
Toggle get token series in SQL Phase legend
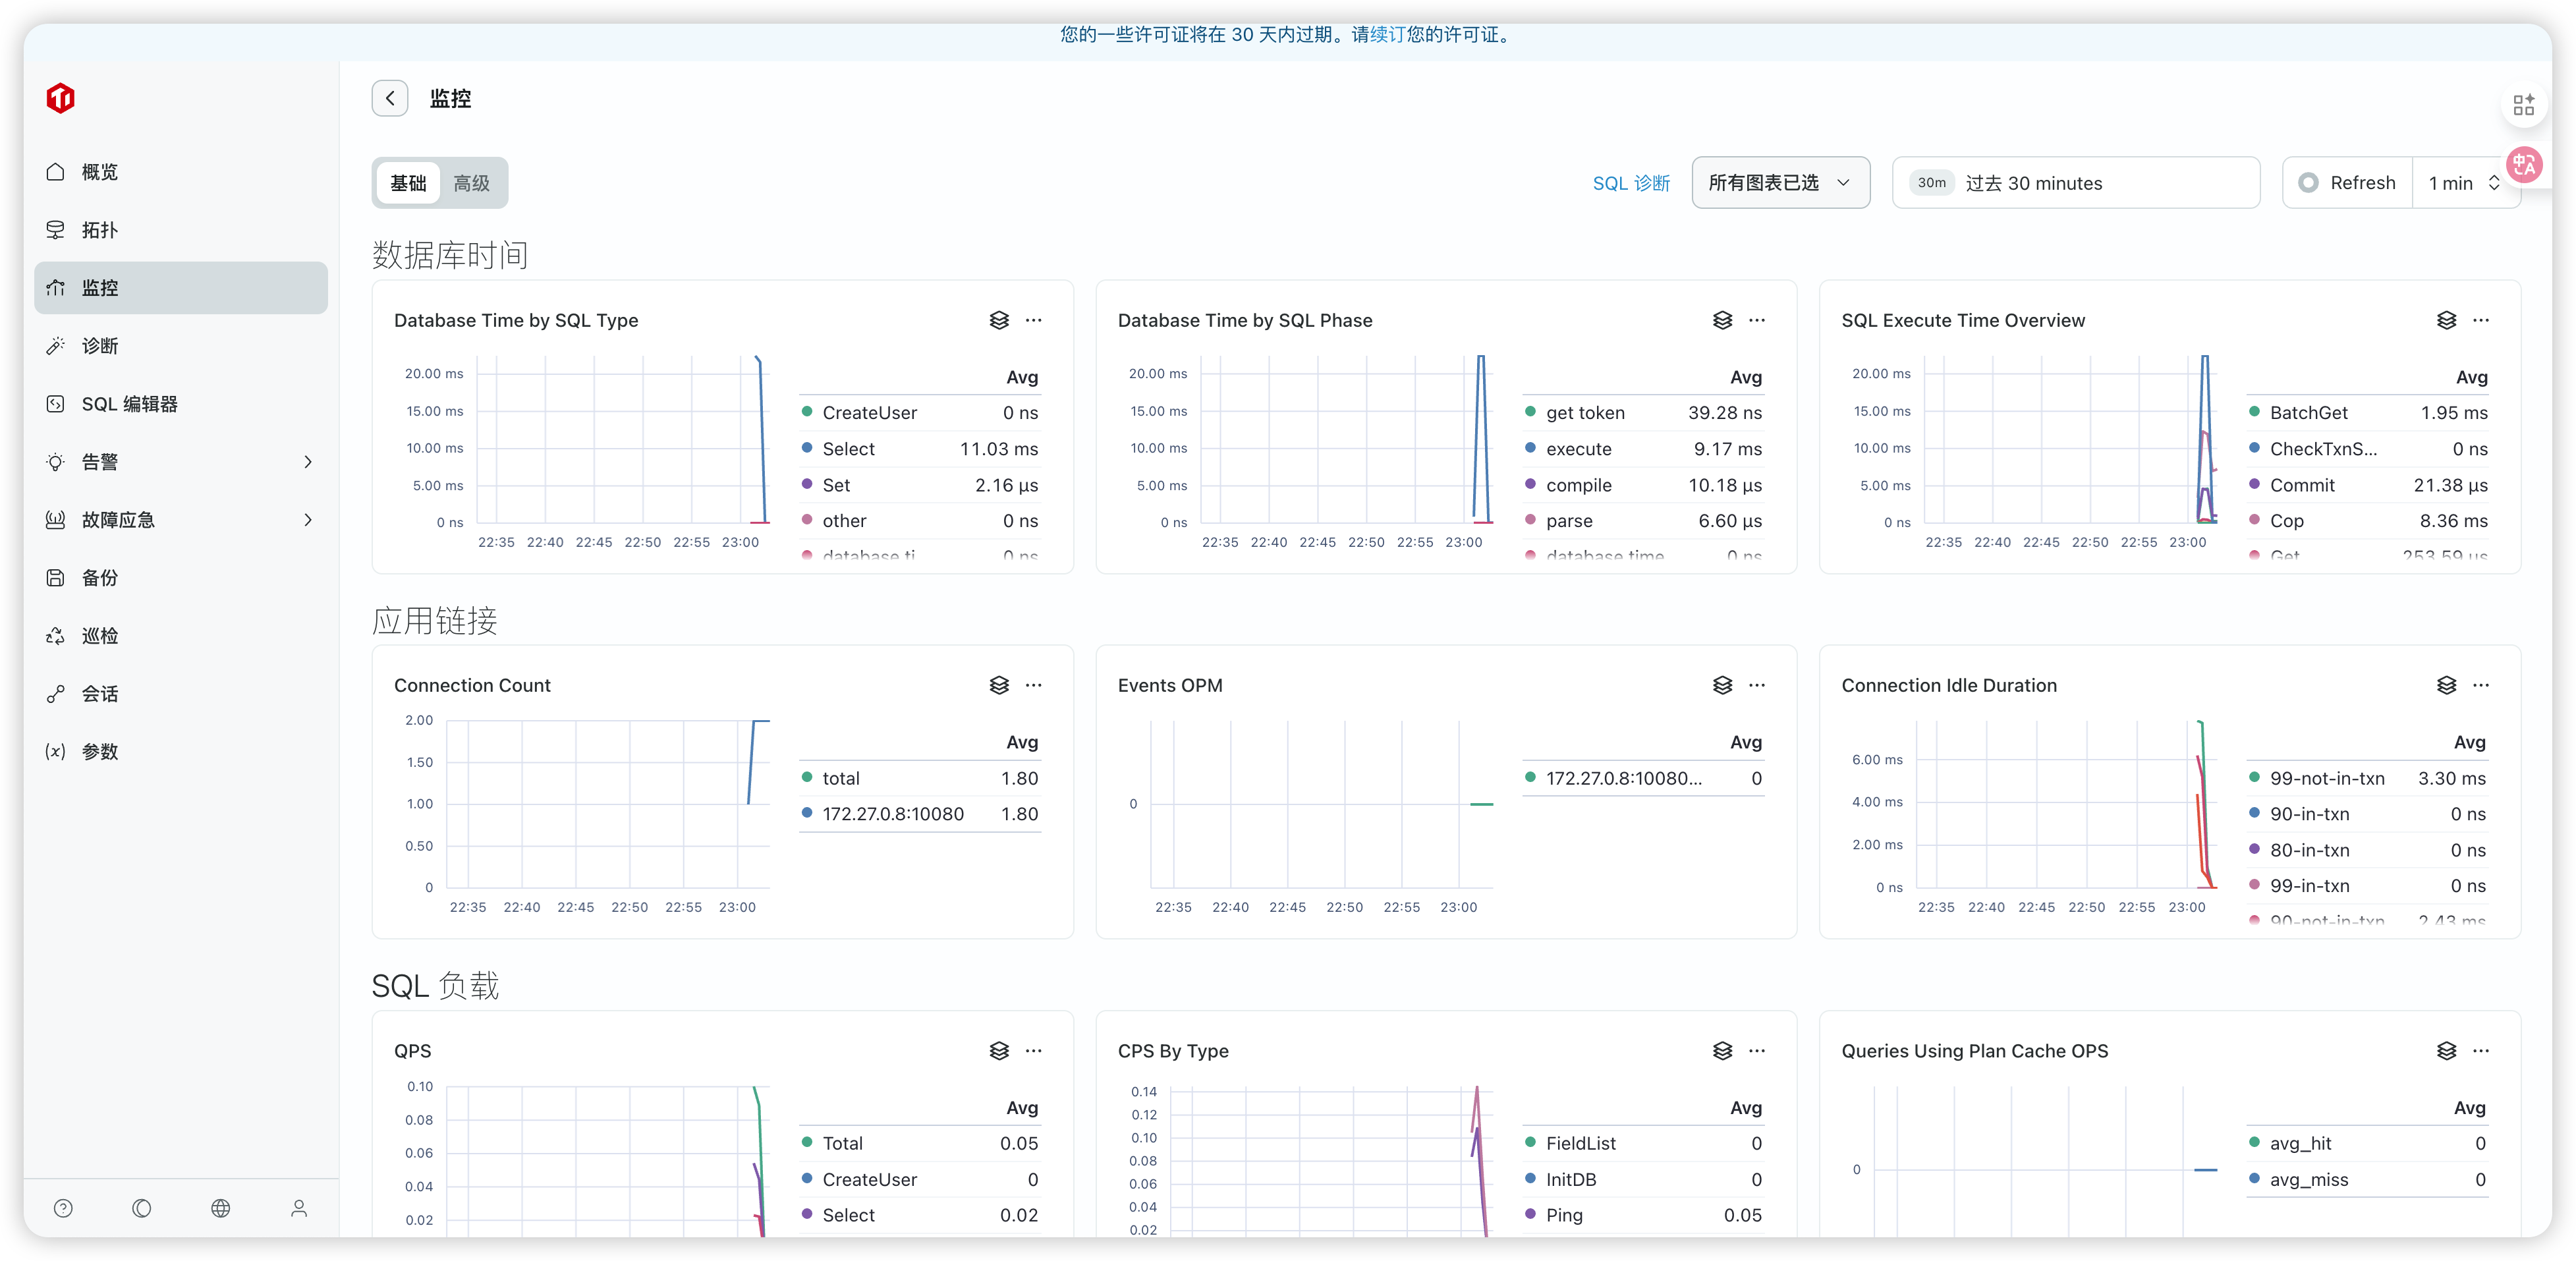[1585, 413]
